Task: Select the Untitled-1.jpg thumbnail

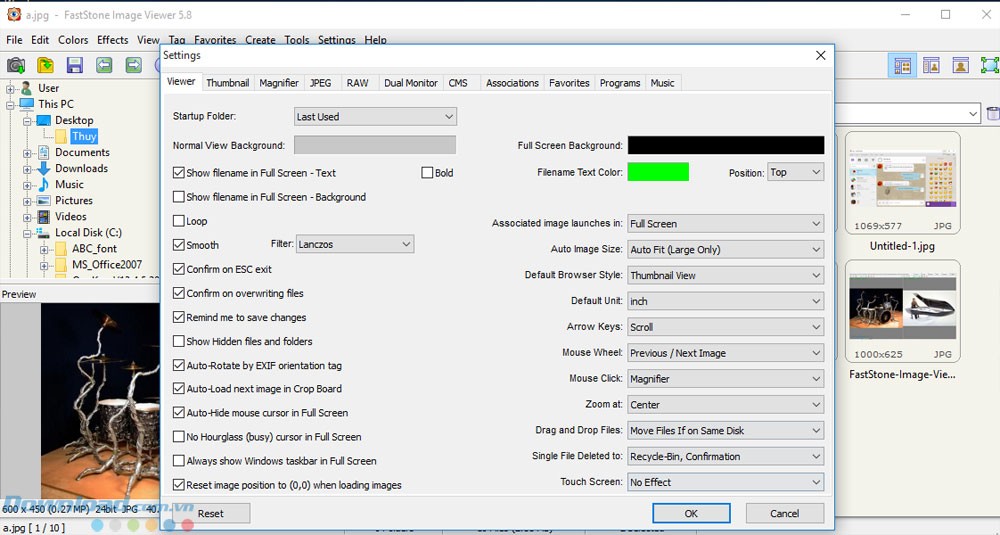Action: point(903,190)
